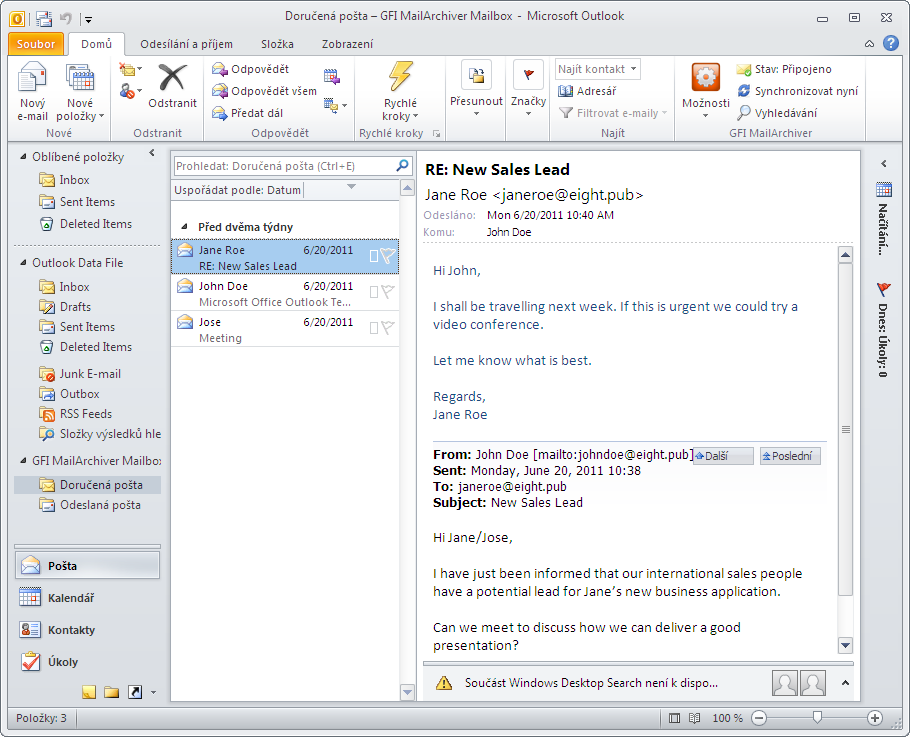Create a new e-mail (Nový e-mail)
Viewport: 910px width, 737px height.
pyautogui.click(x=32, y=92)
